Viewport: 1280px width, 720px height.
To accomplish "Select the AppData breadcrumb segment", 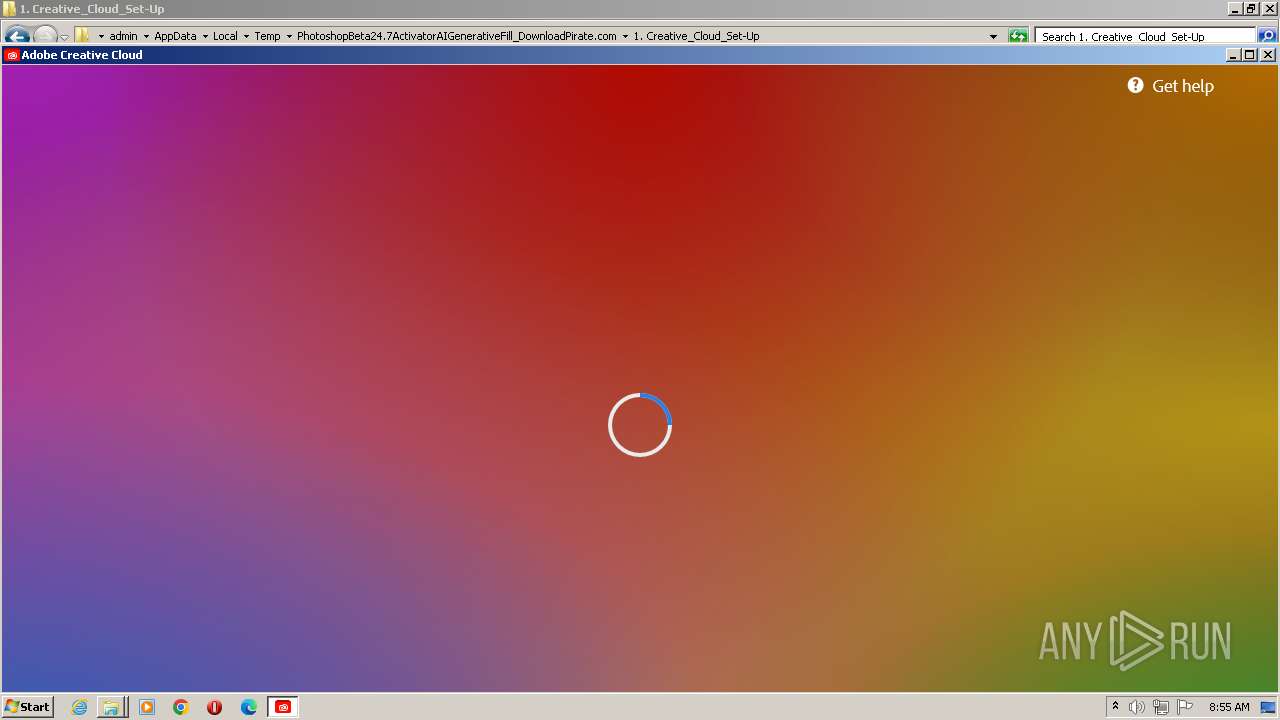I will (x=175, y=36).
